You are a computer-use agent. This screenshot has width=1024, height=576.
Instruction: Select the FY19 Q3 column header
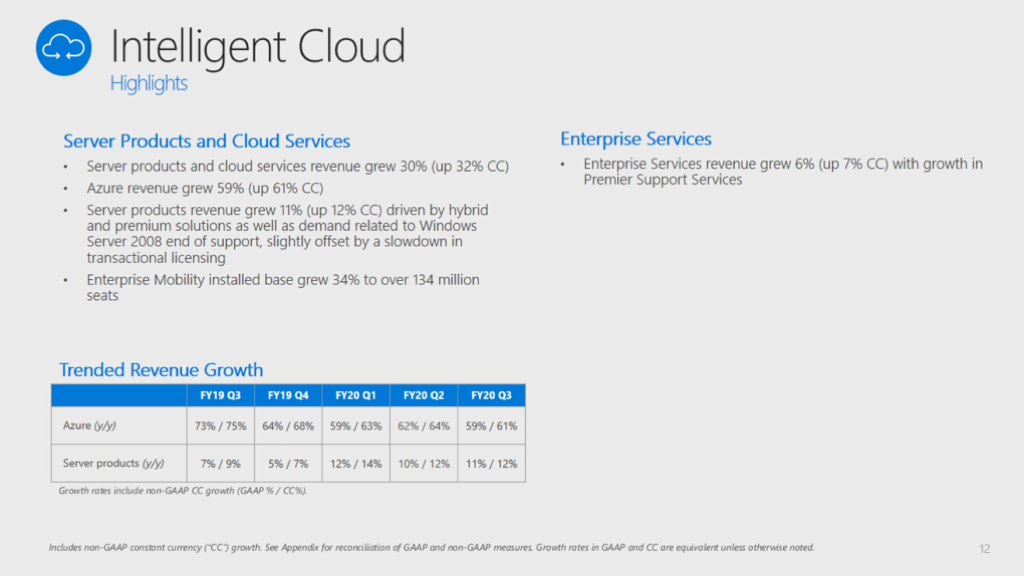(x=220, y=395)
